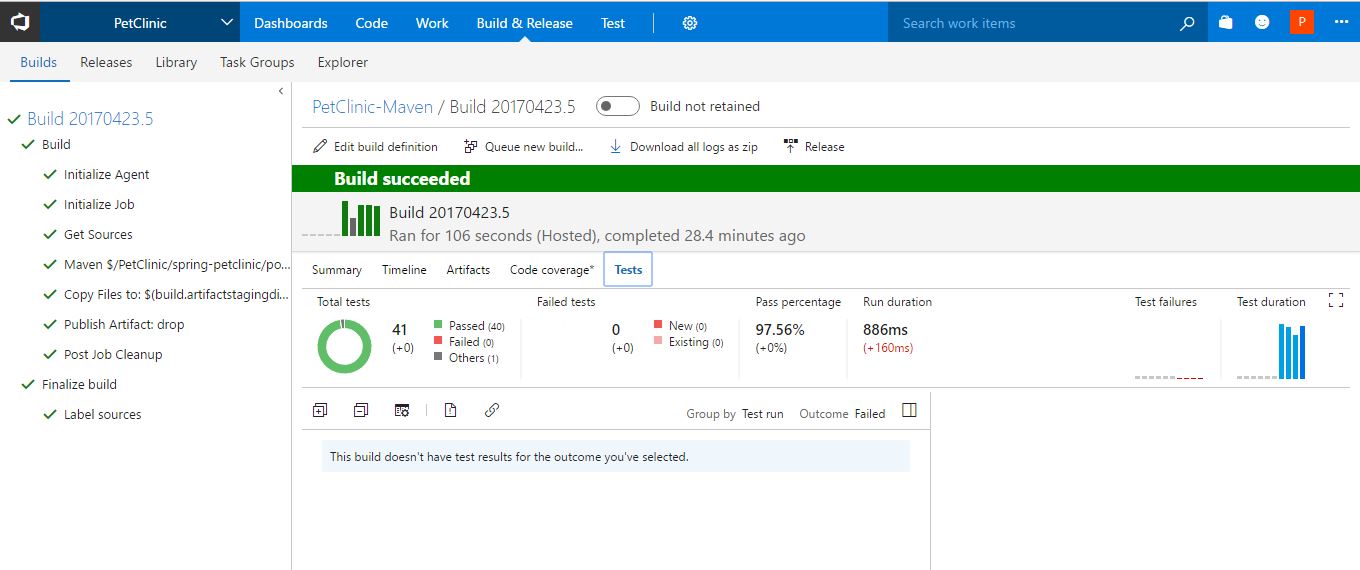Image resolution: width=1360 pixels, height=570 pixels.
Task: Click the create bug document icon
Action: coord(451,410)
